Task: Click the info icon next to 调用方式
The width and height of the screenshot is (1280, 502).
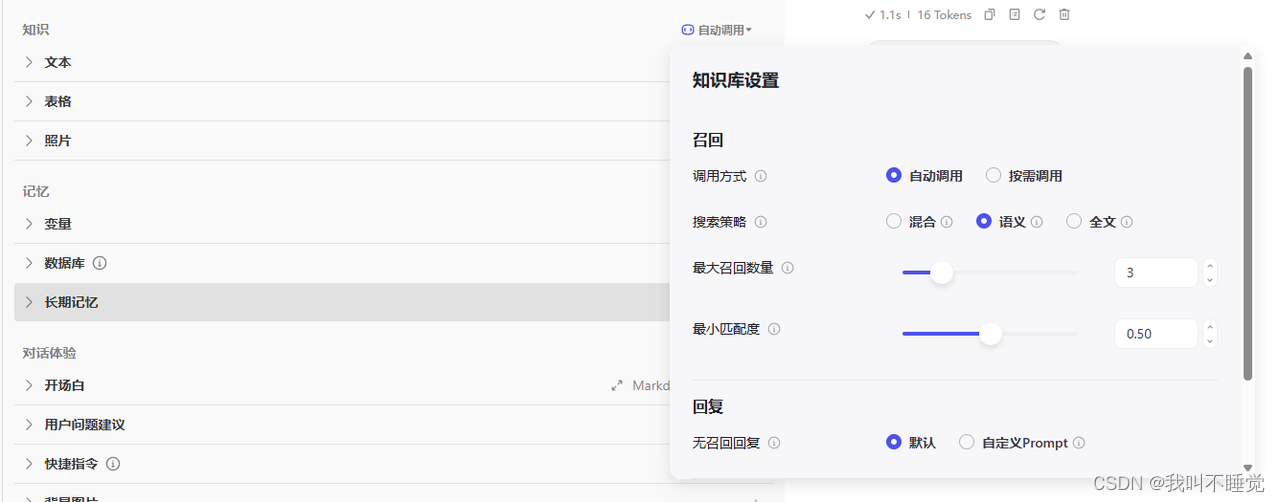Action: pyautogui.click(x=760, y=176)
